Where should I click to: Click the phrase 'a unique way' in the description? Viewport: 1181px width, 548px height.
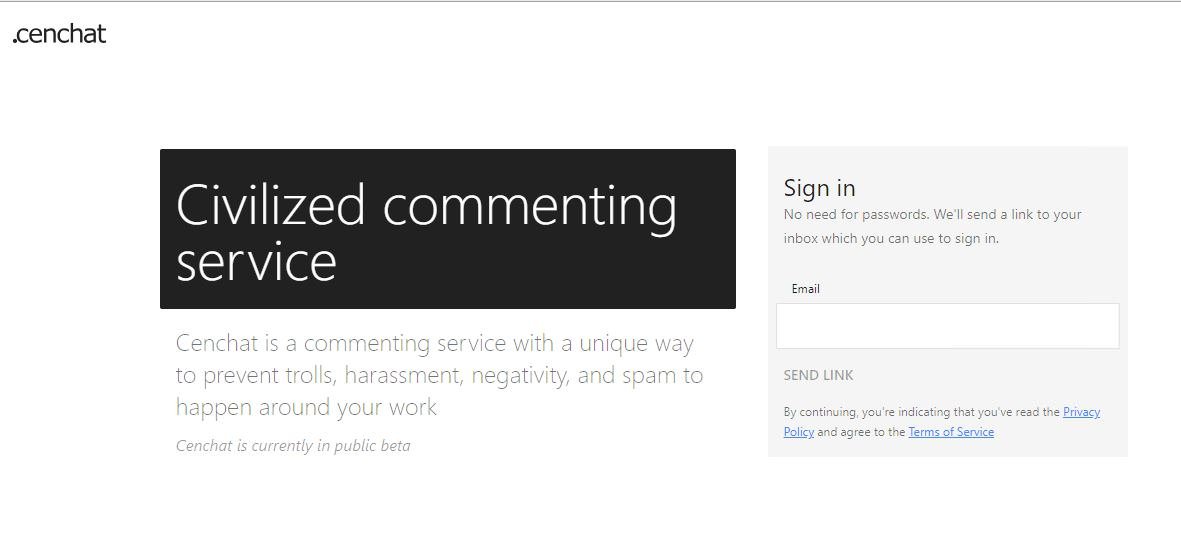(626, 343)
